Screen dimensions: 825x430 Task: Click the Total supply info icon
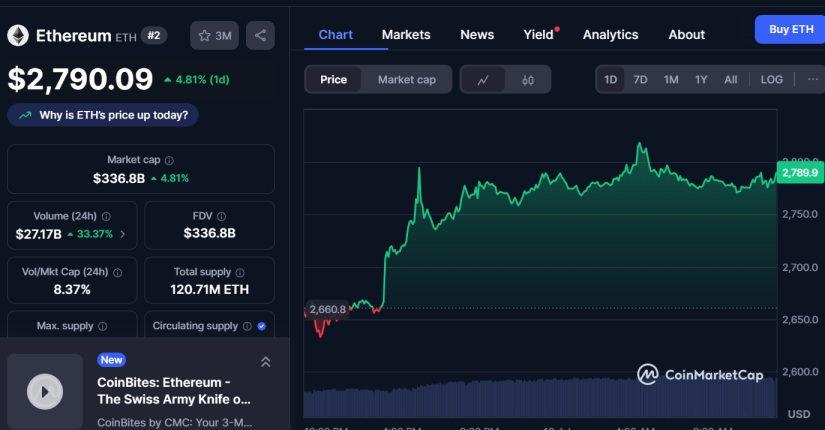pos(240,273)
